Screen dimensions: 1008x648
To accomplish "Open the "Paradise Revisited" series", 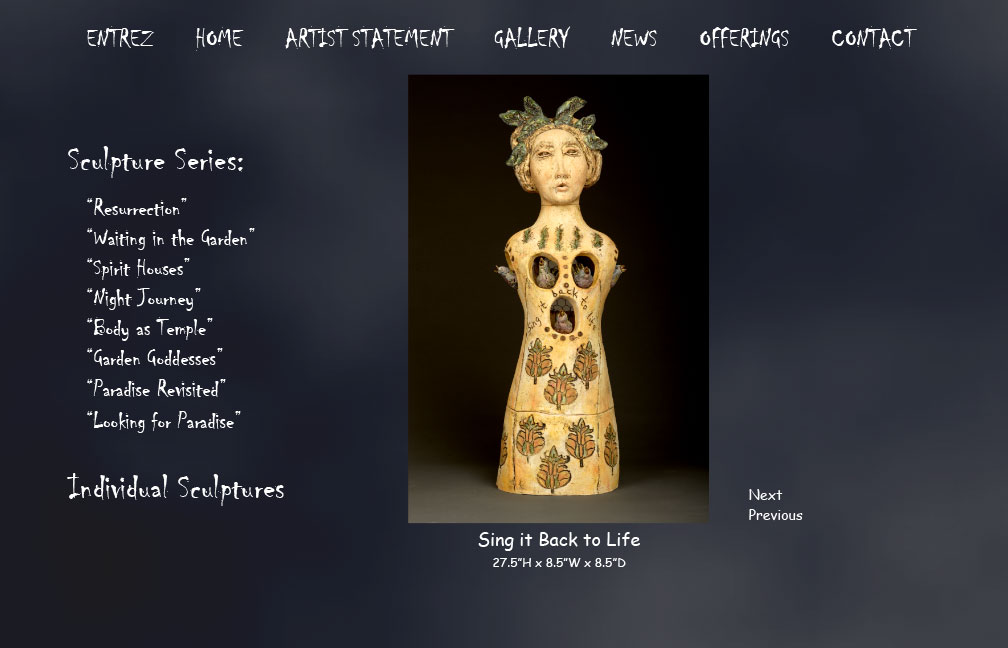I will [156, 389].
